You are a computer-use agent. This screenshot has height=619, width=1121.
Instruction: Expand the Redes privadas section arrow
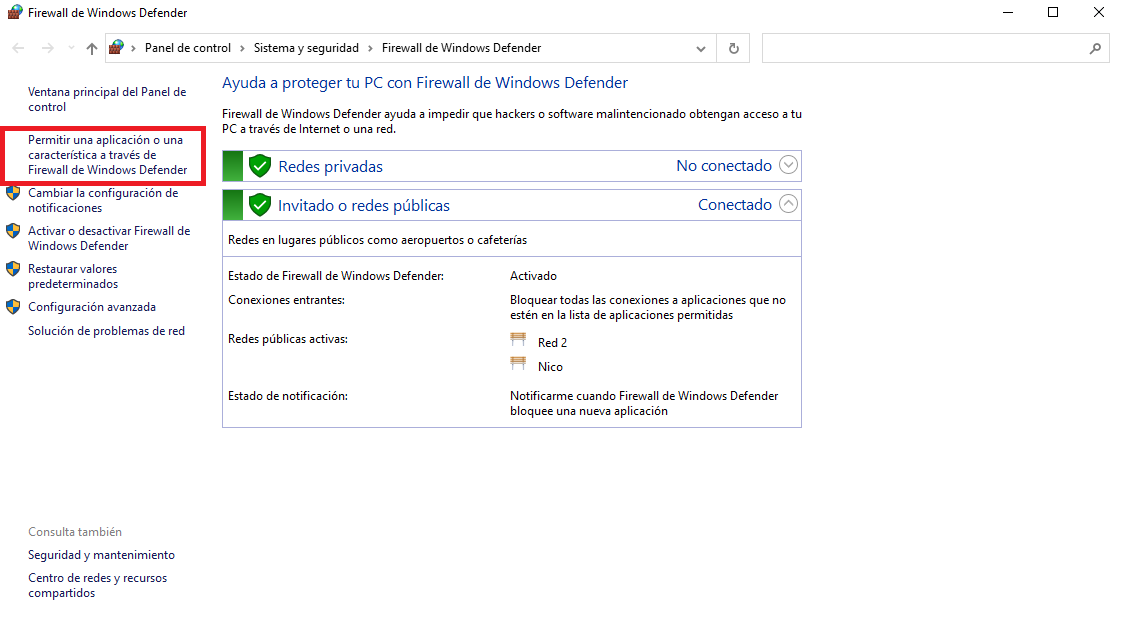point(788,165)
